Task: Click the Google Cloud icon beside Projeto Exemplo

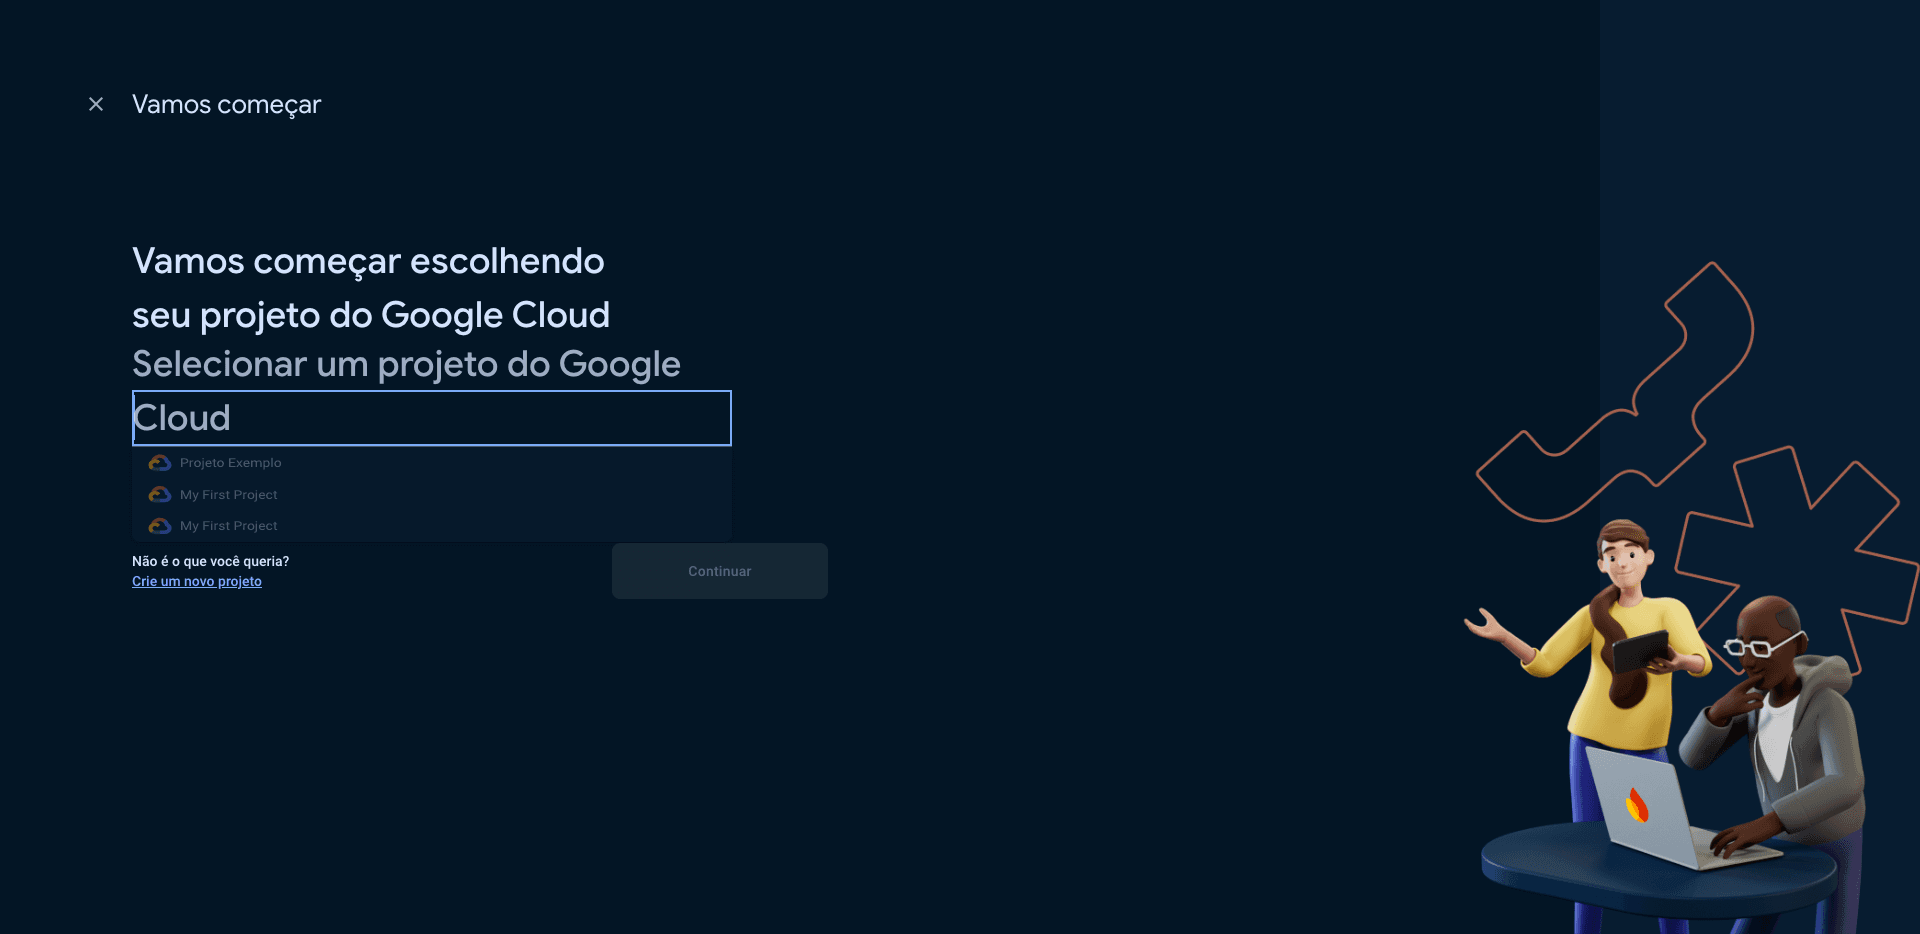Action: tap(160, 463)
